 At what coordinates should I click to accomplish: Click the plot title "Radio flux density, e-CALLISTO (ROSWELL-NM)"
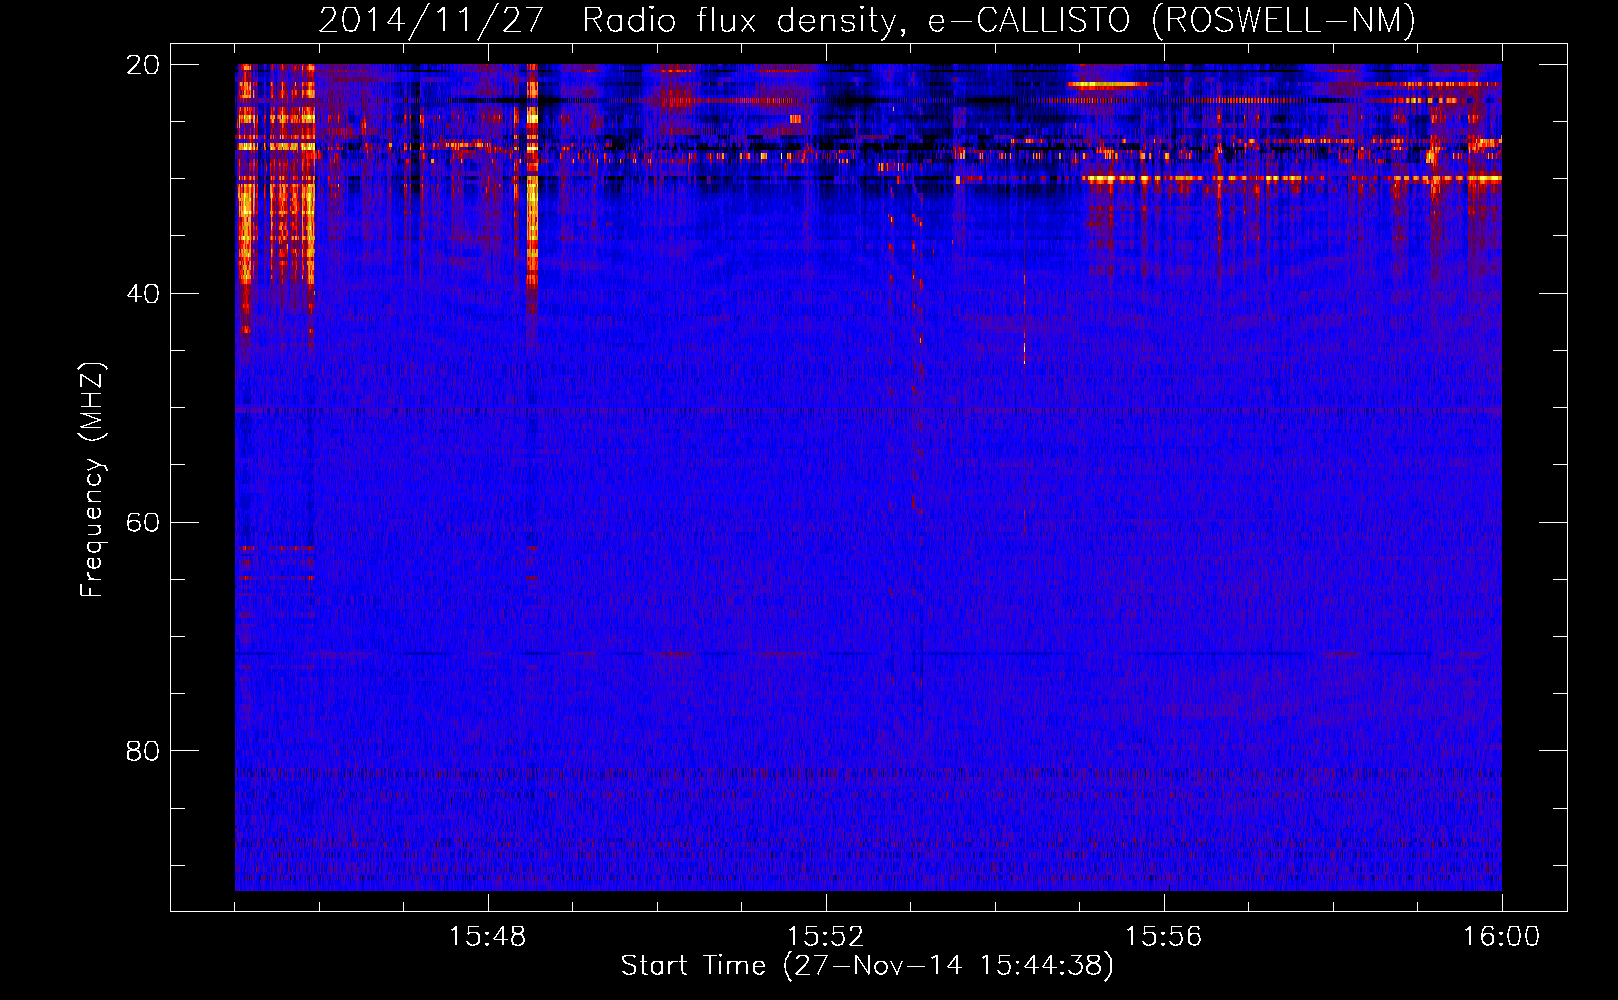tap(999, 20)
